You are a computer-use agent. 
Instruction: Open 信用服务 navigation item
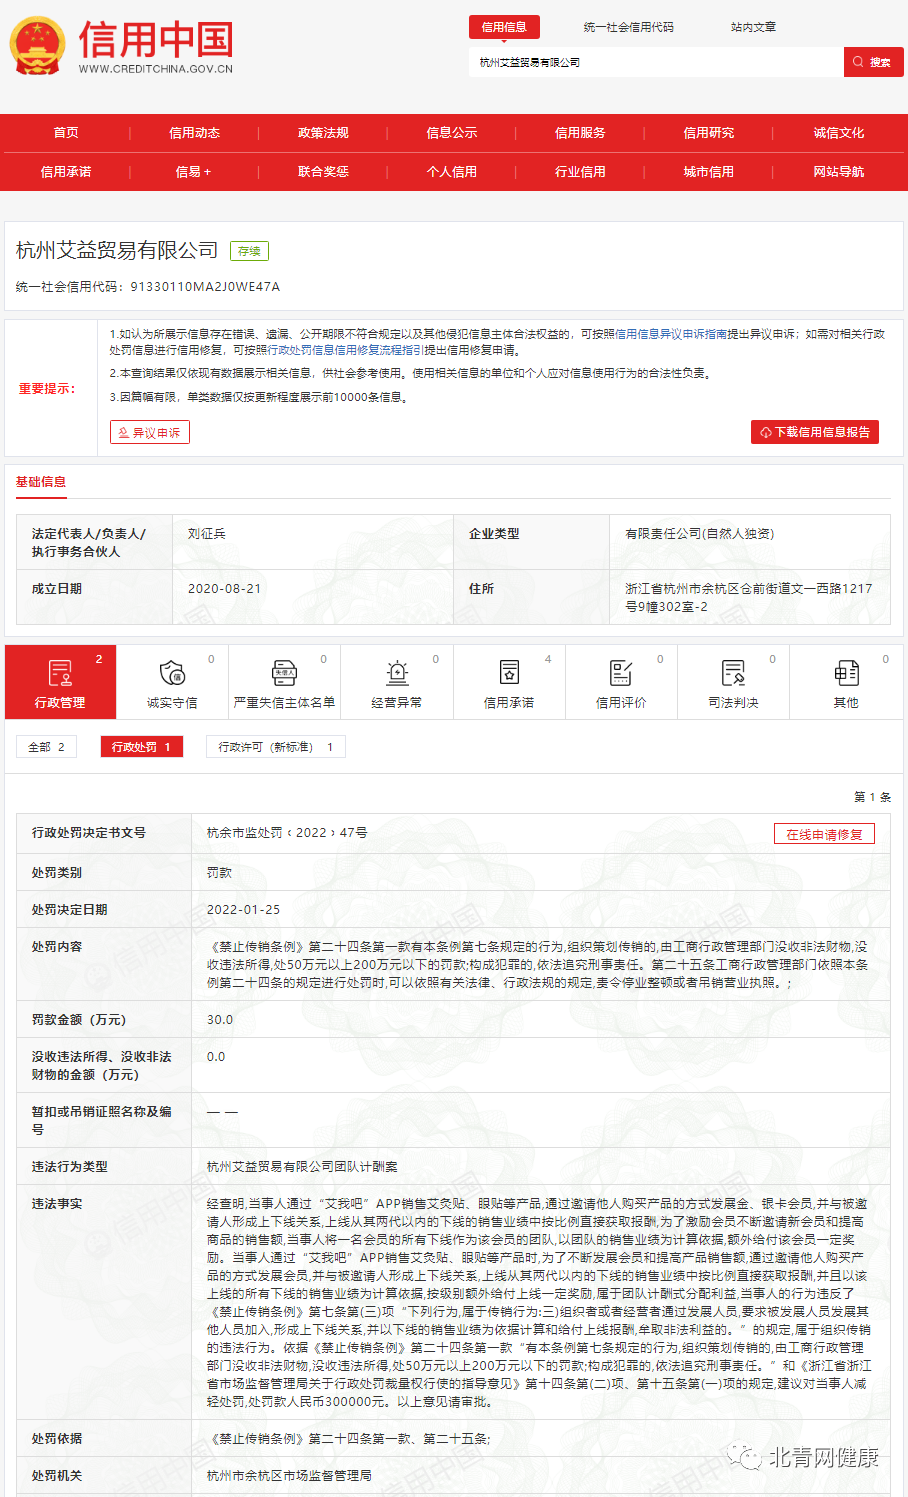click(580, 133)
